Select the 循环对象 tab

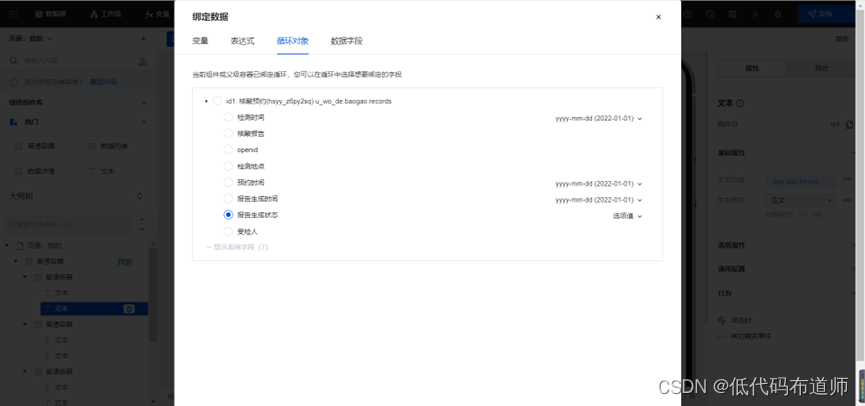tap(292, 41)
